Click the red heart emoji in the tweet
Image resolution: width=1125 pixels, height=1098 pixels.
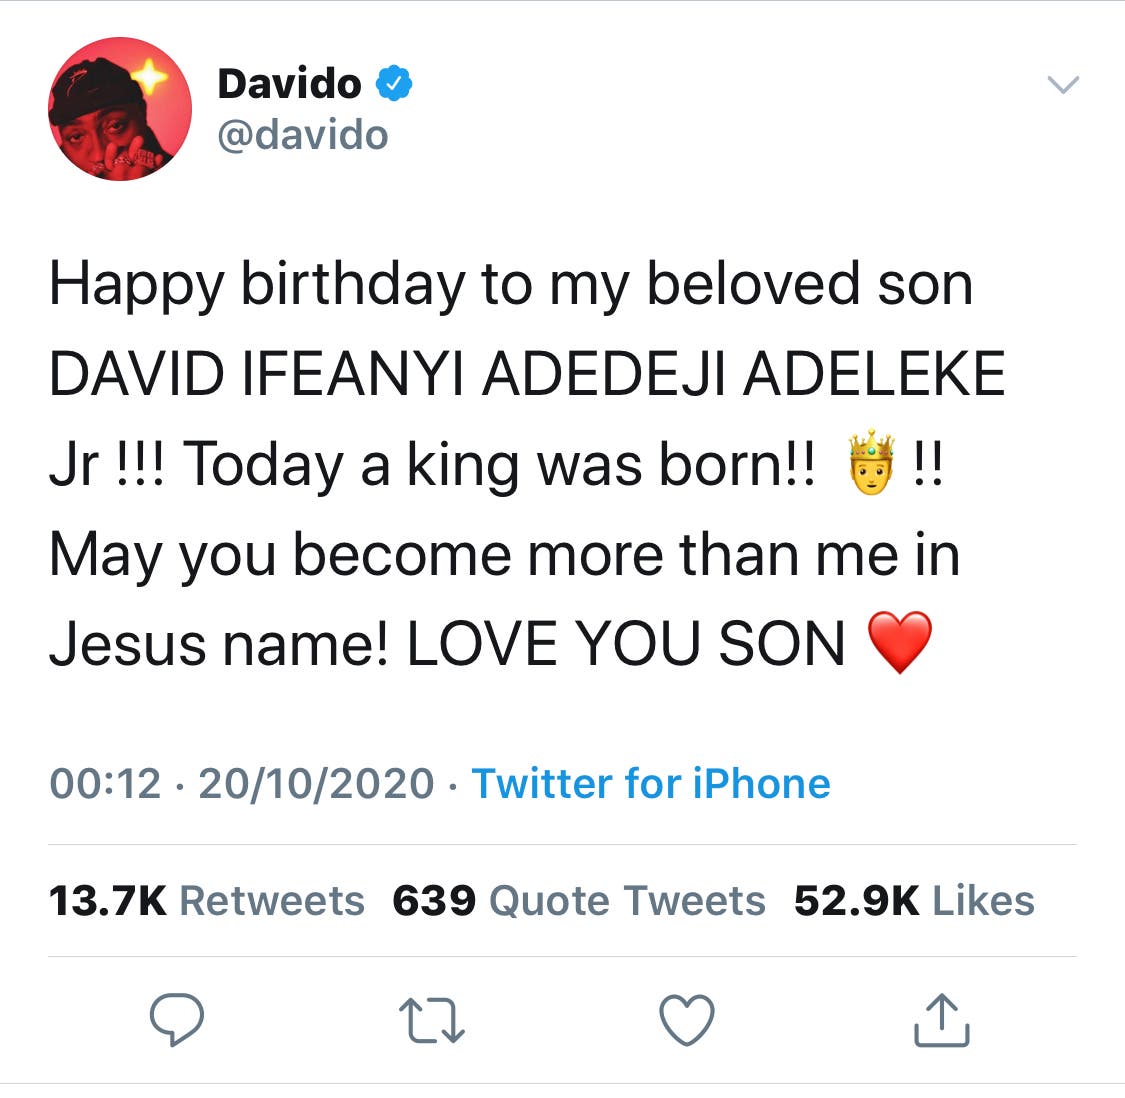(x=900, y=642)
